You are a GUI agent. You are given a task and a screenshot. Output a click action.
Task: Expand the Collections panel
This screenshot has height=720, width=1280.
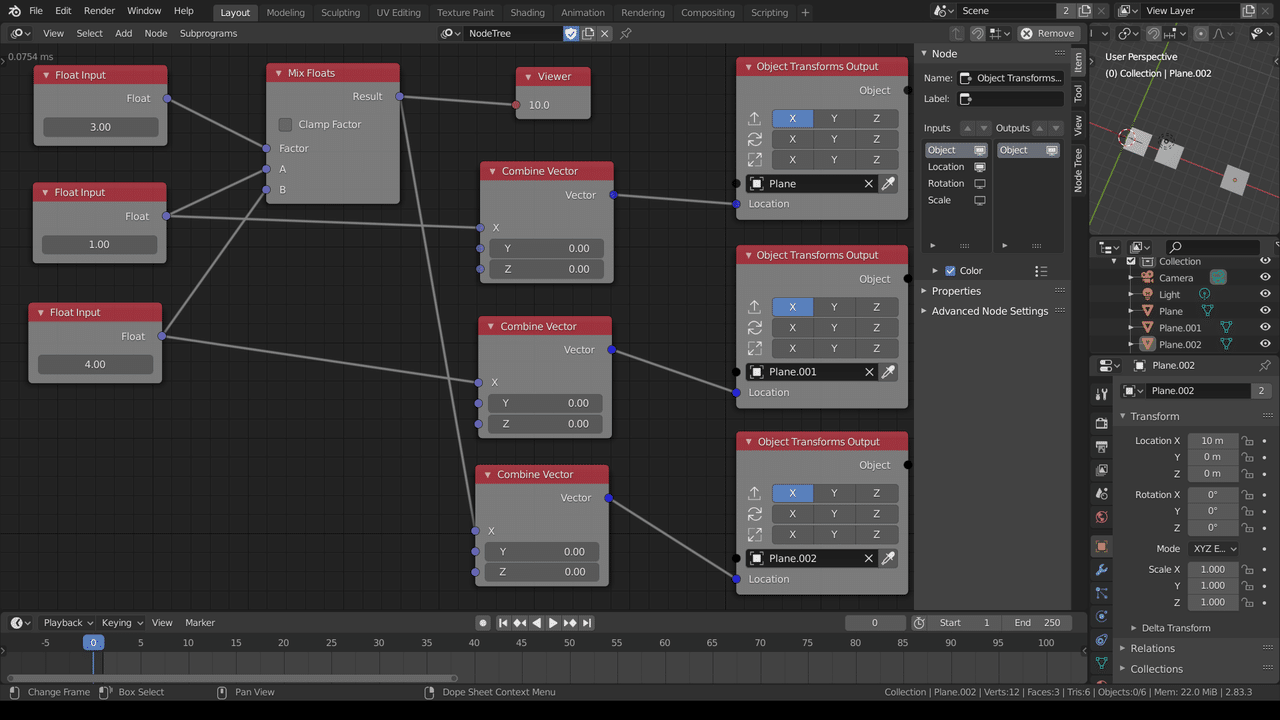(1156, 669)
